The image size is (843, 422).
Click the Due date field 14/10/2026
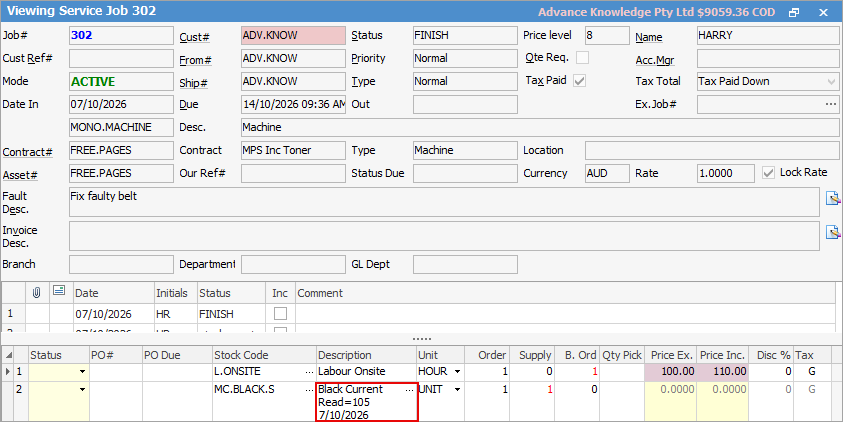[x=294, y=104]
